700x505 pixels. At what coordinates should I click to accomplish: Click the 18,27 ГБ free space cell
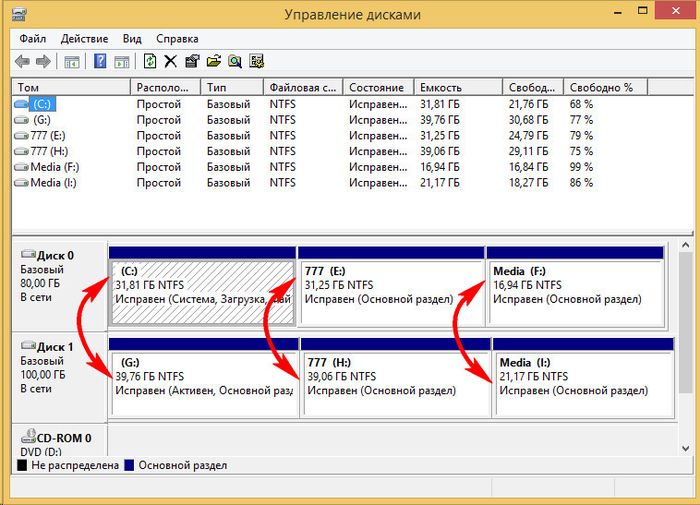tap(529, 183)
